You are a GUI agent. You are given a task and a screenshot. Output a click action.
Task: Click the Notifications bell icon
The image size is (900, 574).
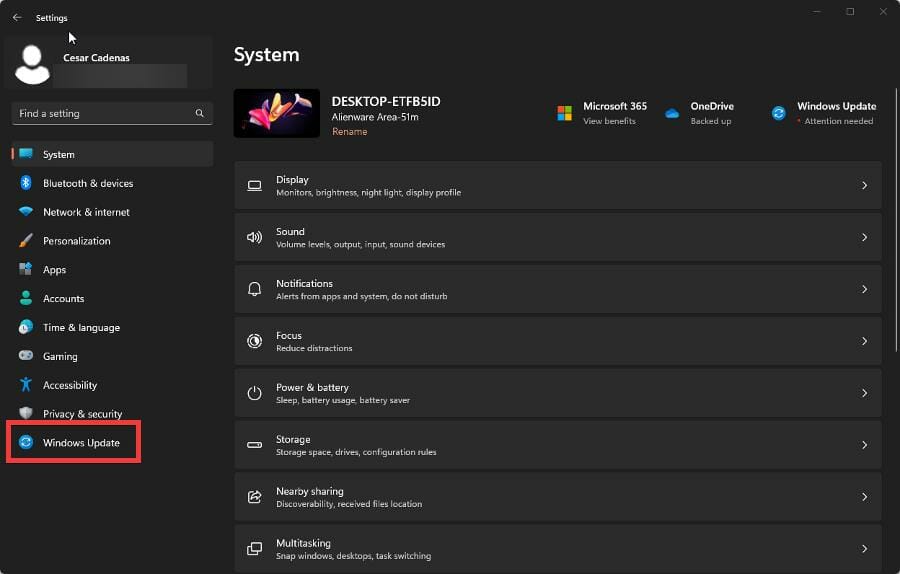[254, 289]
